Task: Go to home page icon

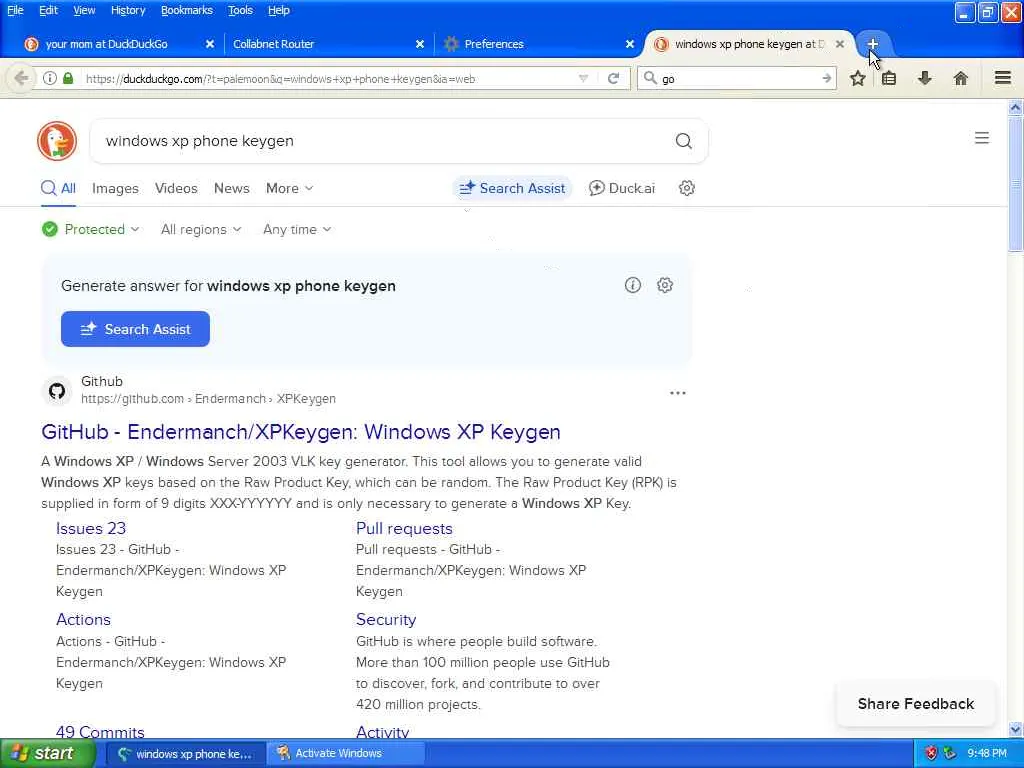Action: pos(960,78)
